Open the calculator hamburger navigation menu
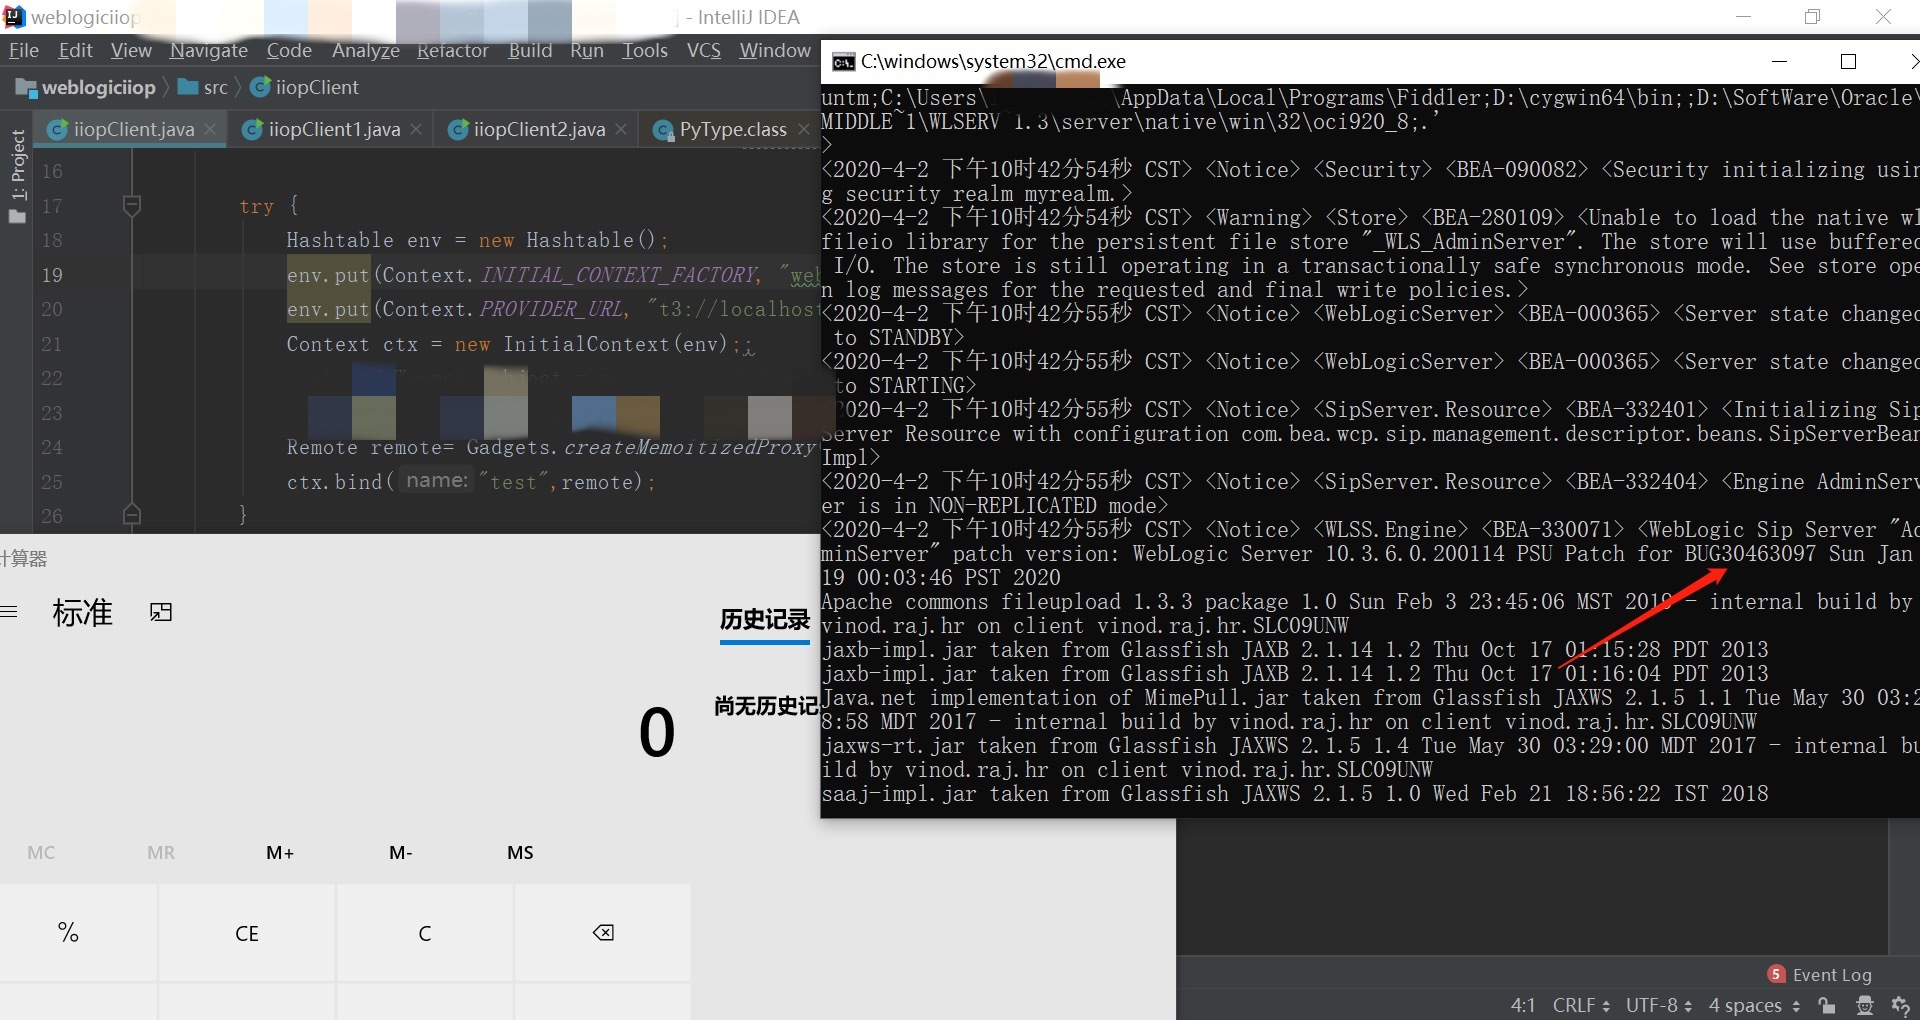The image size is (1920, 1020). tap(9, 612)
